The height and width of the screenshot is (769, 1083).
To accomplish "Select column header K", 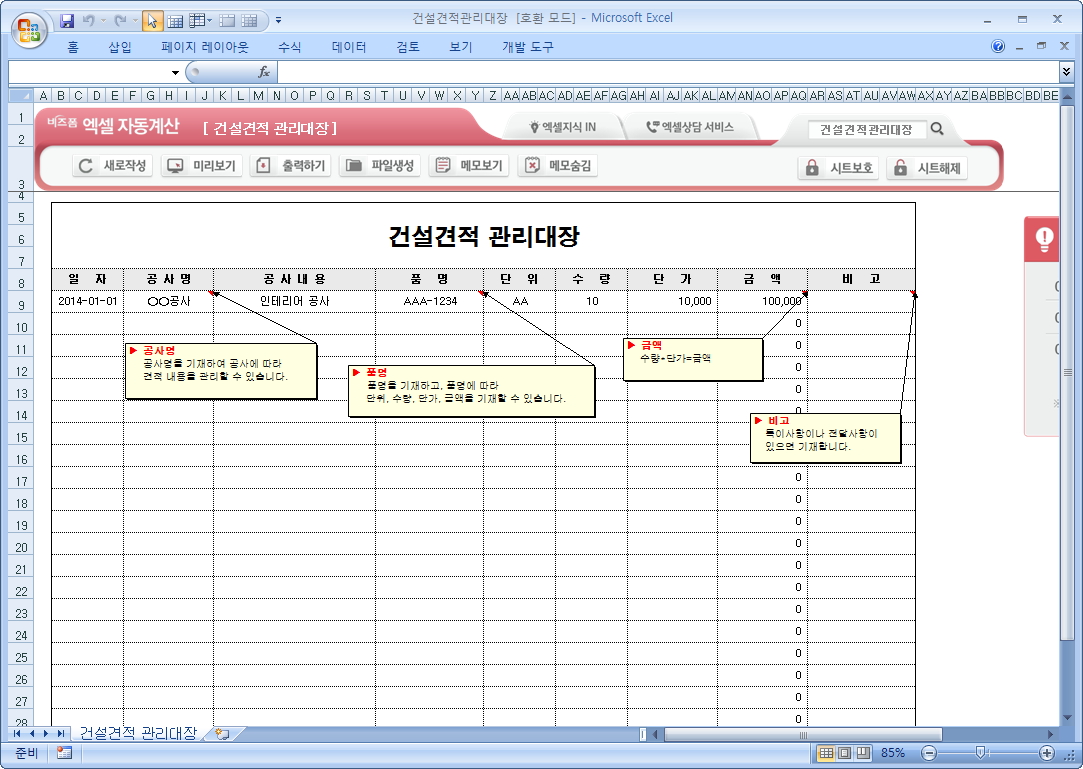I will click(x=222, y=95).
